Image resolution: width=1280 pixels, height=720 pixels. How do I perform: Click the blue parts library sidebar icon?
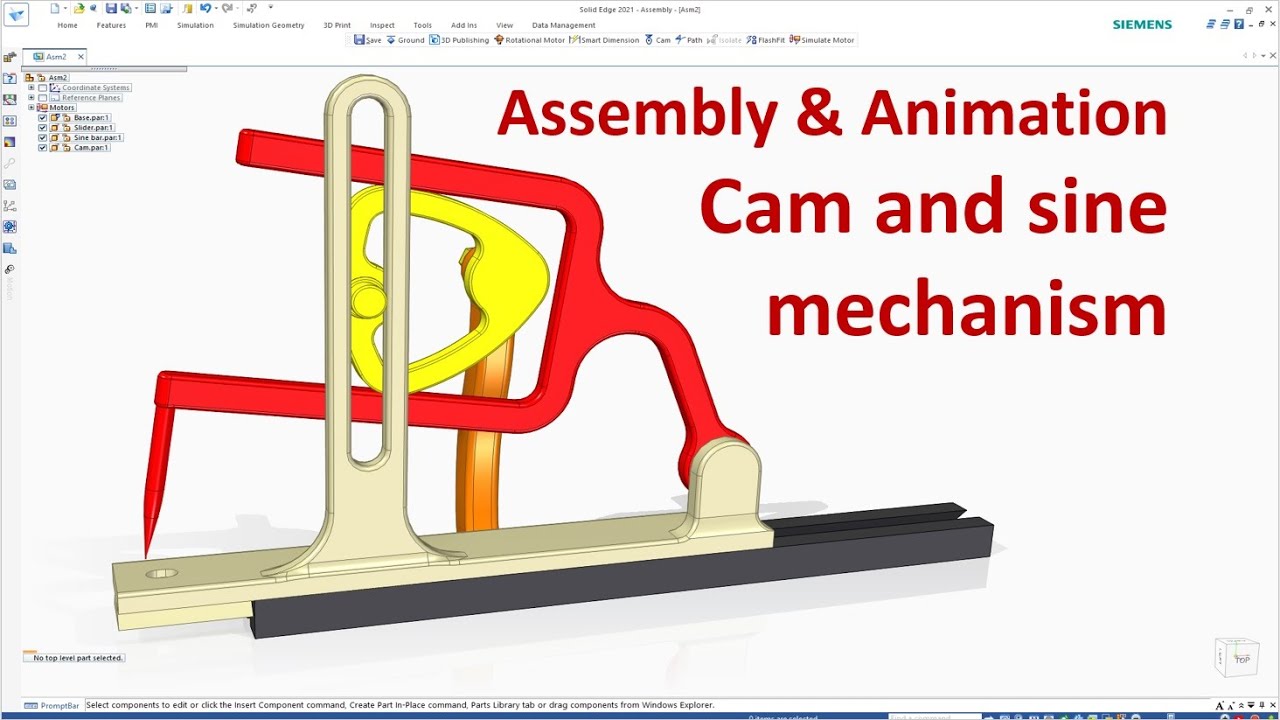[9, 247]
